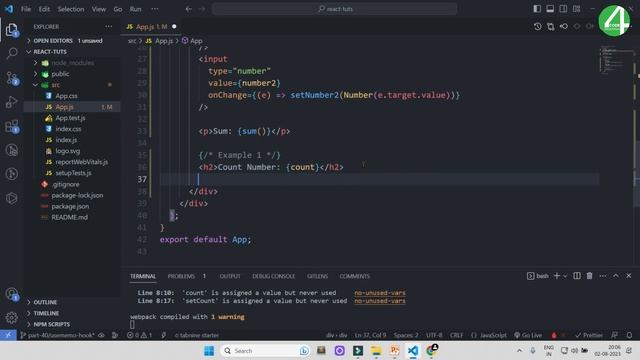Viewport: 640px width, 360px height.
Task: Open the Run and Debug view
Action: [12, 102]
